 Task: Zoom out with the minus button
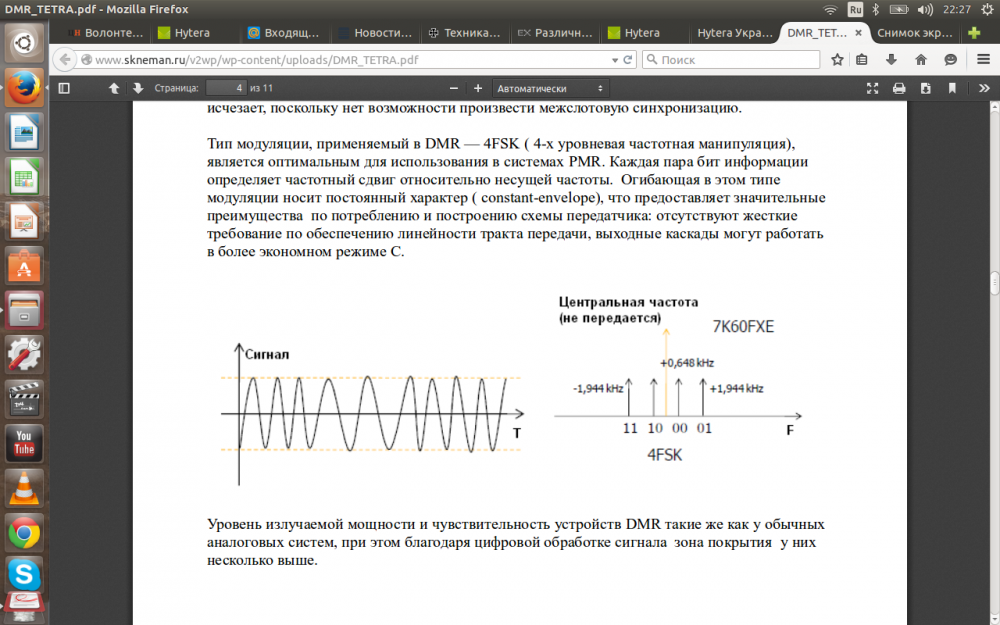(454, 89)
